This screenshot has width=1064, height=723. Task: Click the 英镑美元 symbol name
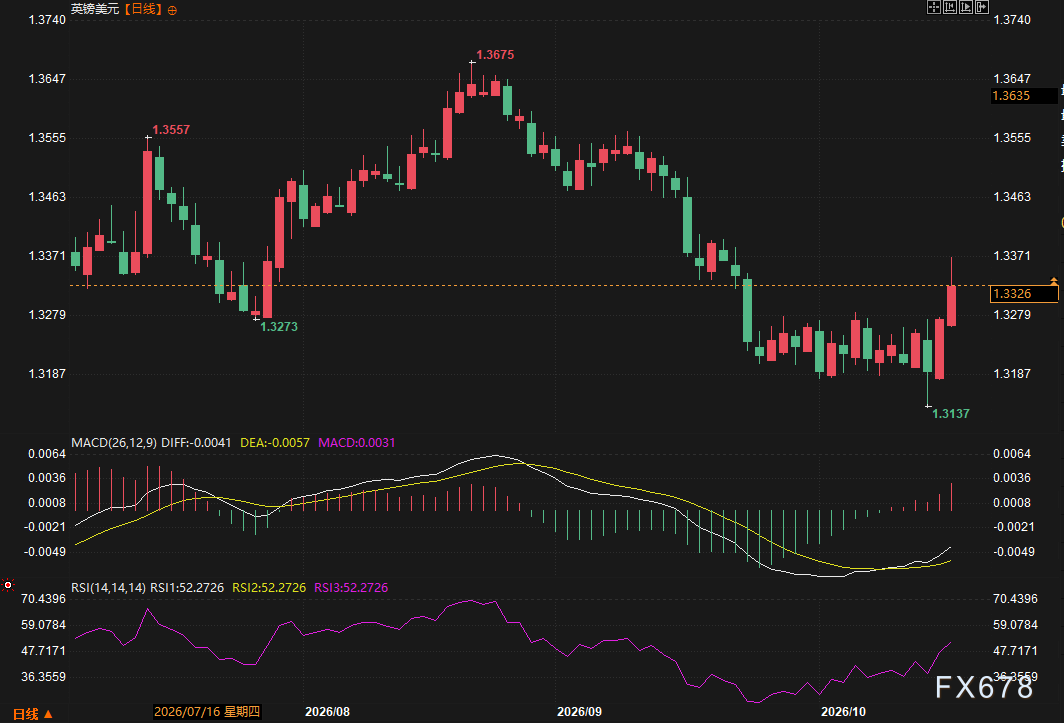pos(95,10)
